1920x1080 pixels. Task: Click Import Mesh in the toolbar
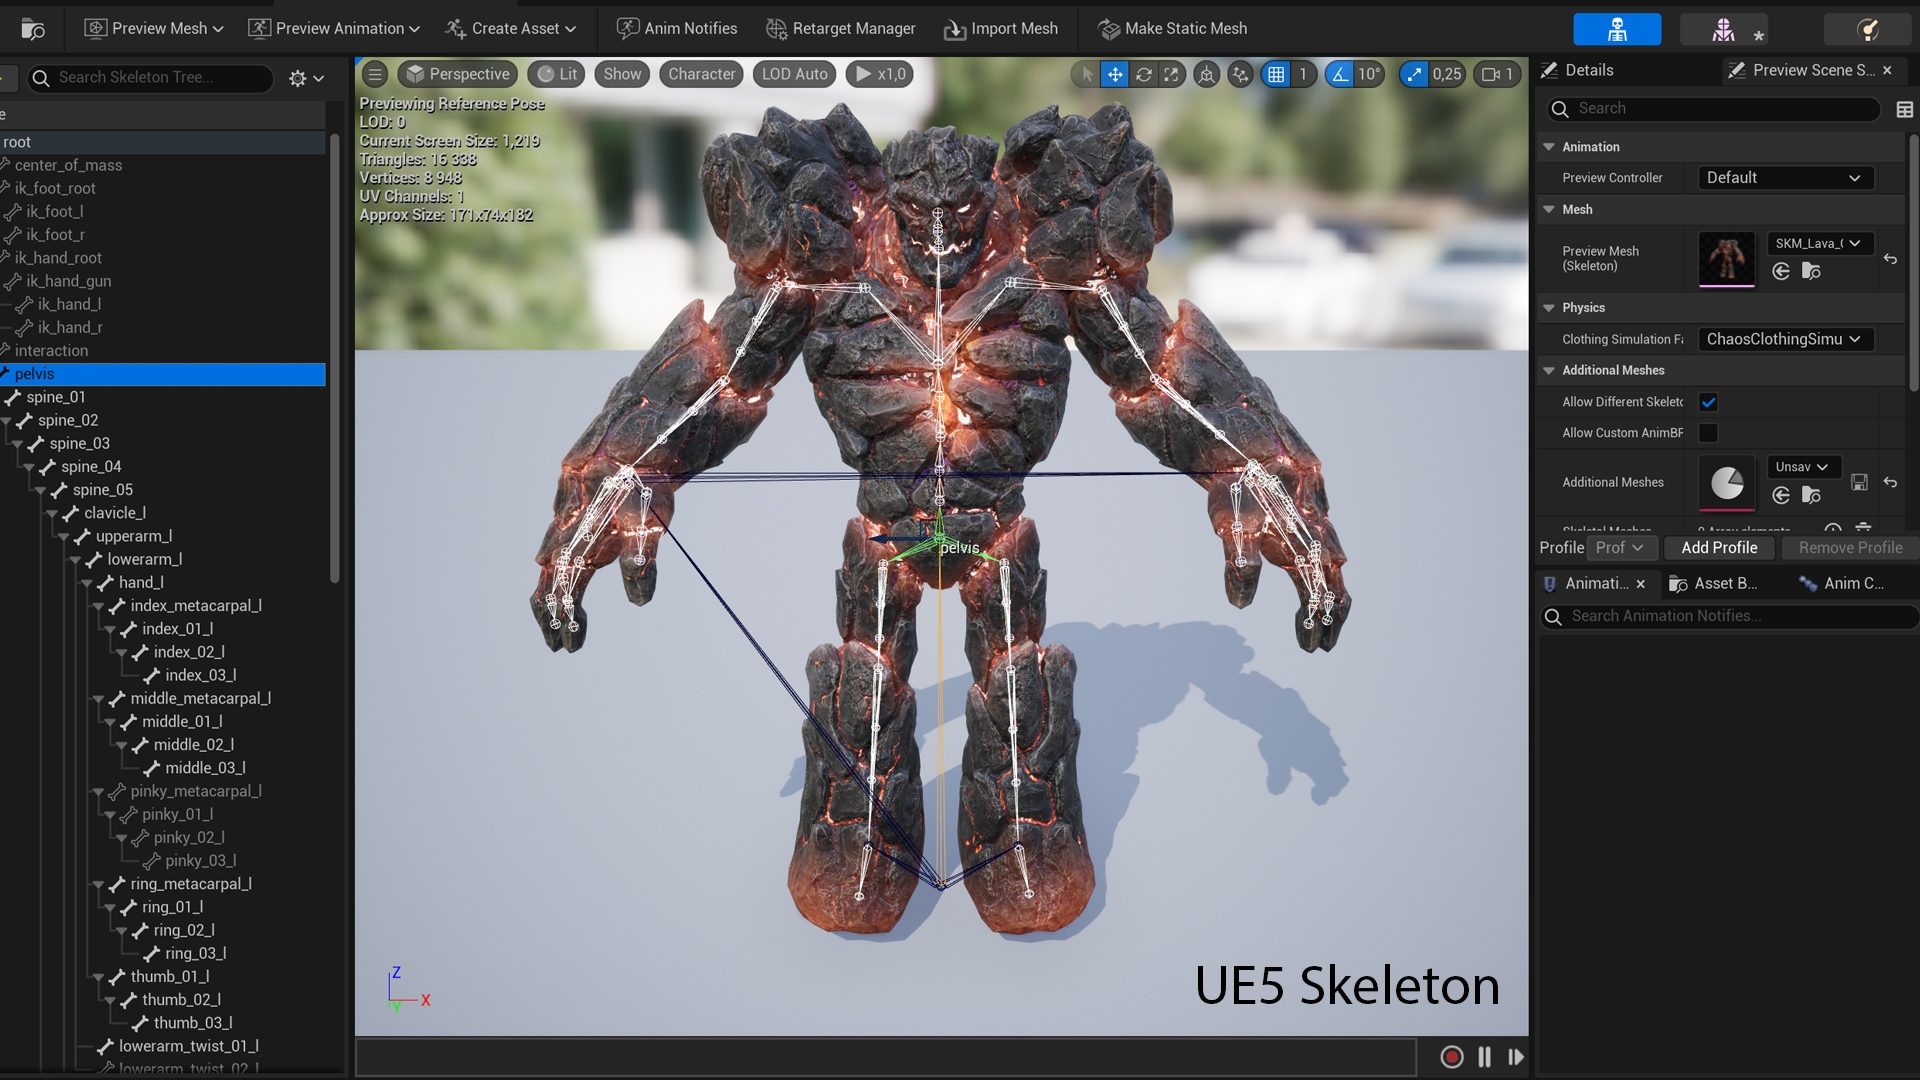point(1000,28)
